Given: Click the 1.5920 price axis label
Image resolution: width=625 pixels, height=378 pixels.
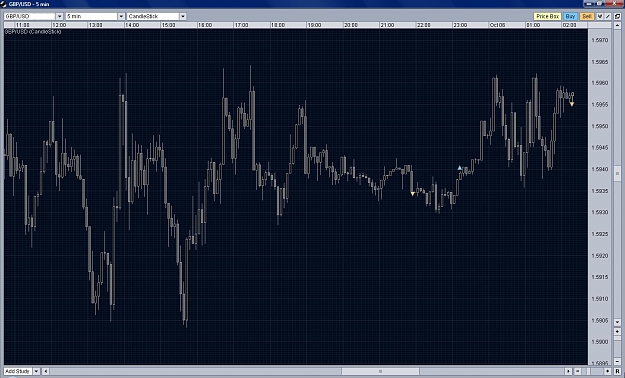Looking at the screenshot, I should tap(600, 256).
